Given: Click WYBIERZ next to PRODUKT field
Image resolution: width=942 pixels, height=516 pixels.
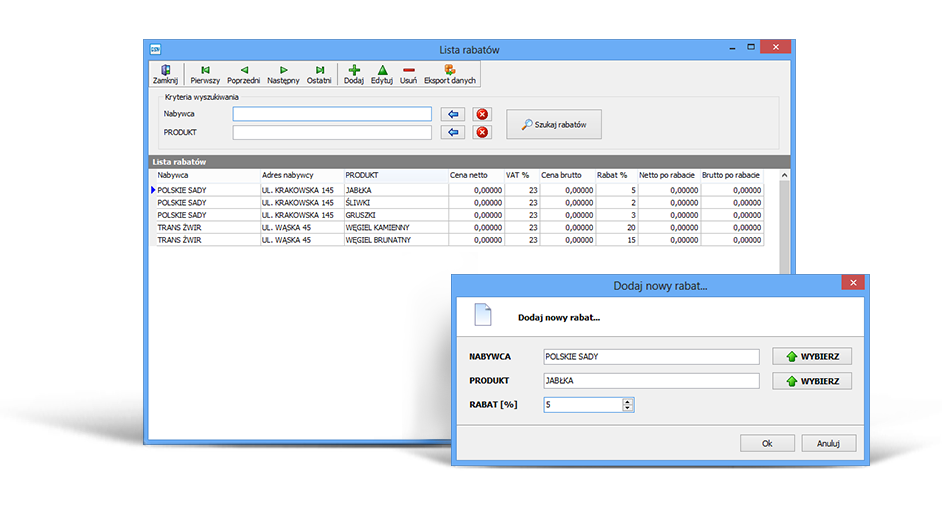Looking at the screenshot, I should (x=811, y=381).
